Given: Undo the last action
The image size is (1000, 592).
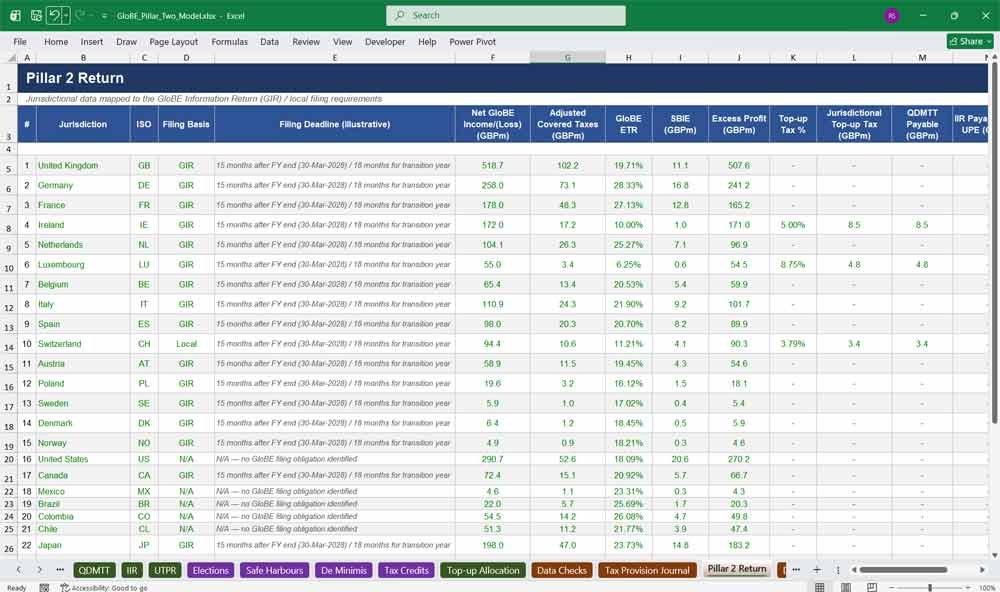Looking at the screenshot, I should [x=54, y=15].
